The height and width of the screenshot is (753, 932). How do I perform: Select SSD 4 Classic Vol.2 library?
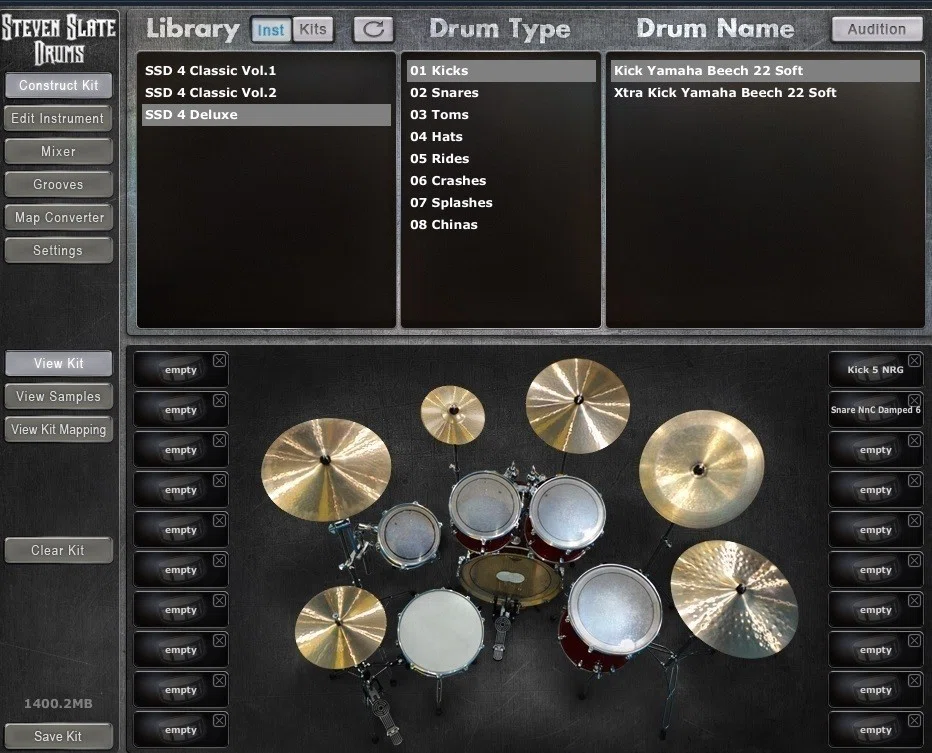coord(266,93)
